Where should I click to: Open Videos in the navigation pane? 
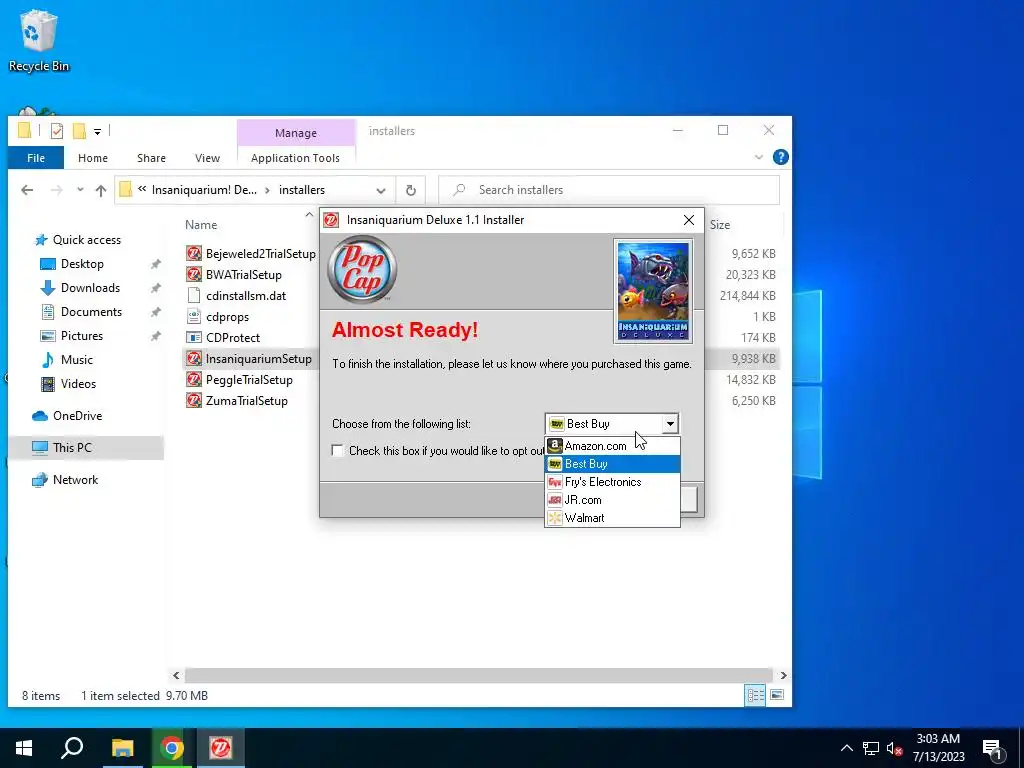pyautogui.click(x=78, y=384)
